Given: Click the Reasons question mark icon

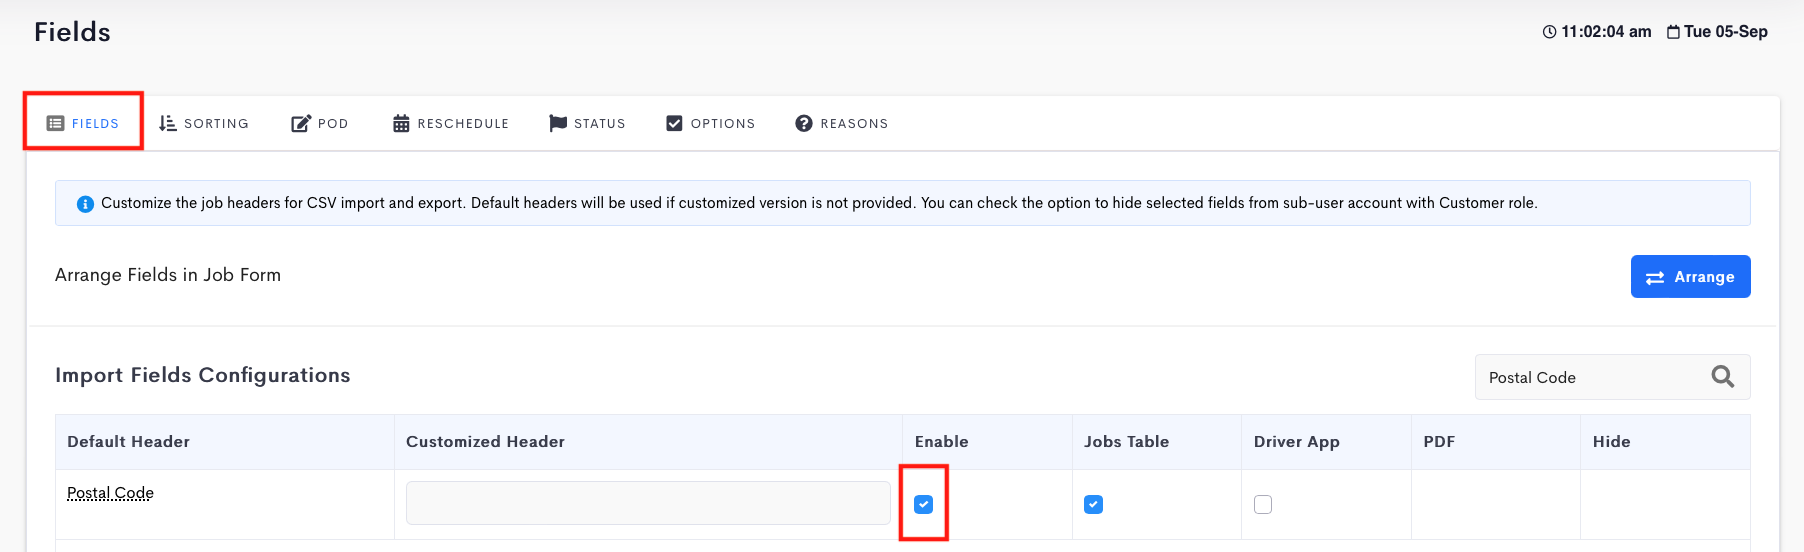Looking at the screenshot, I should 804,123.
